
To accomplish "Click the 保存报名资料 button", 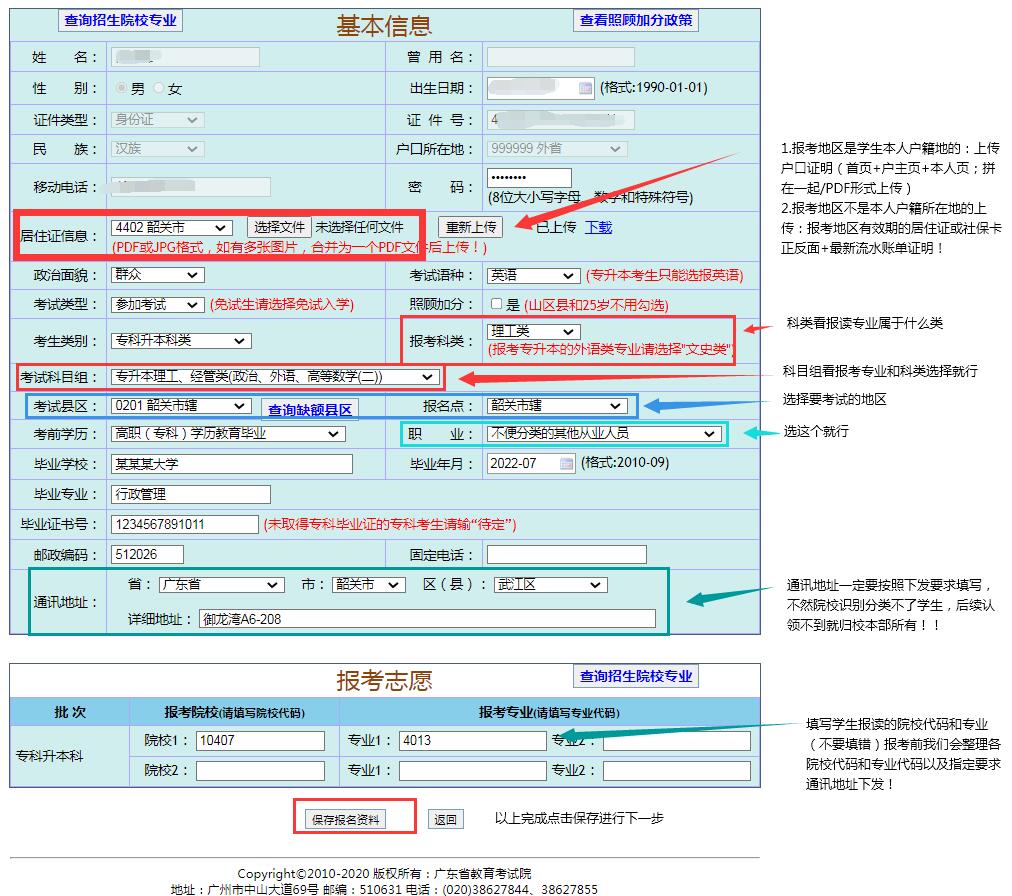I will click(345, 819).
